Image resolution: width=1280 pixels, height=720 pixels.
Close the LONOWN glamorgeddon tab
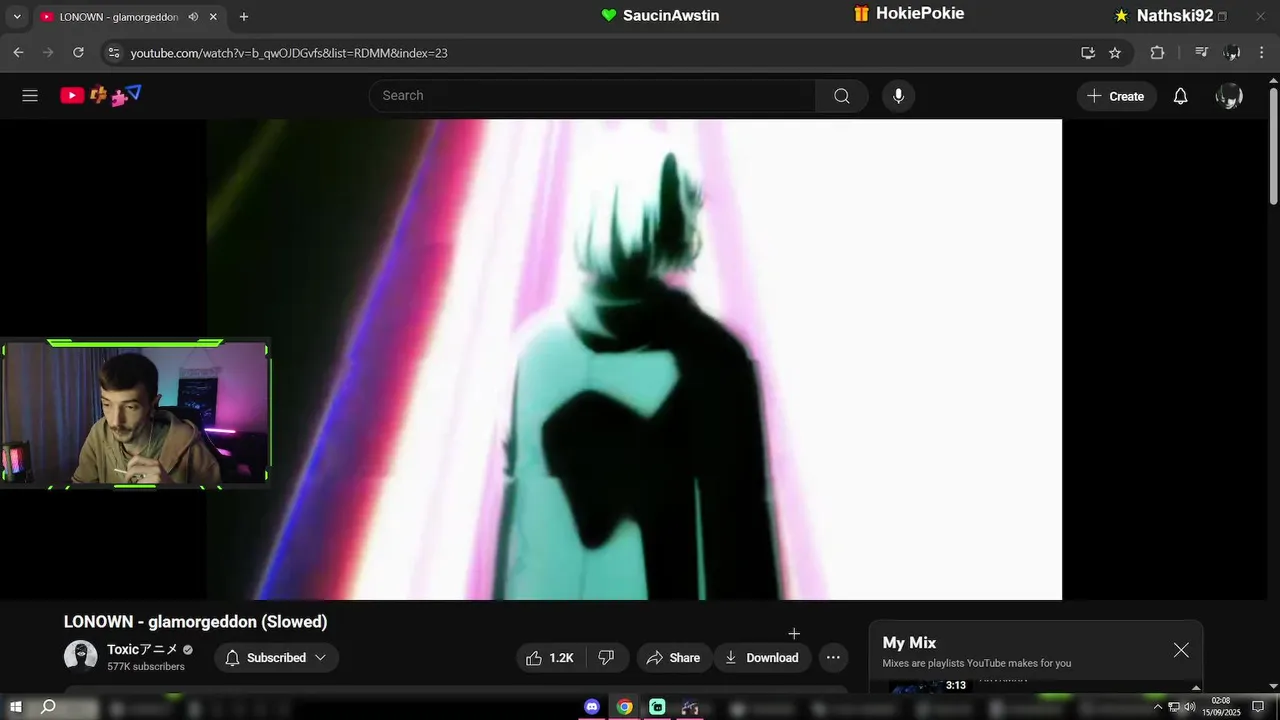tap(213, 17)
